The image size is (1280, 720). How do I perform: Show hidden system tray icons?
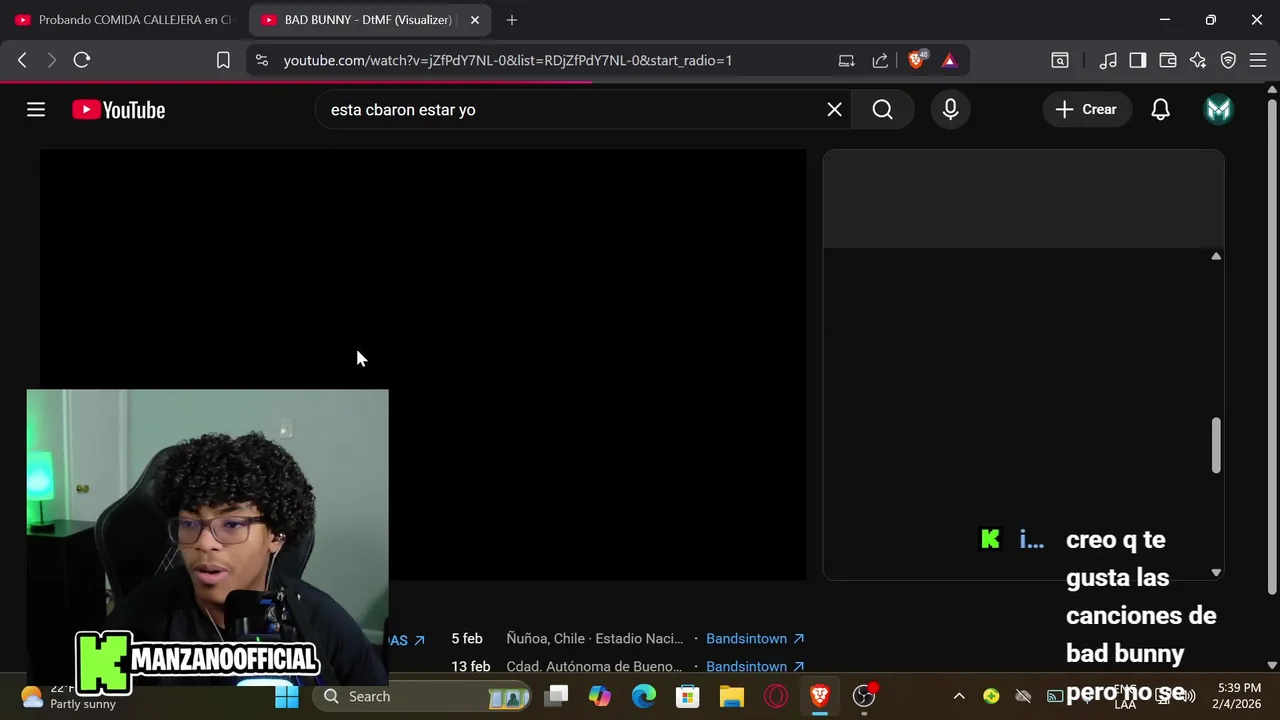959,696
